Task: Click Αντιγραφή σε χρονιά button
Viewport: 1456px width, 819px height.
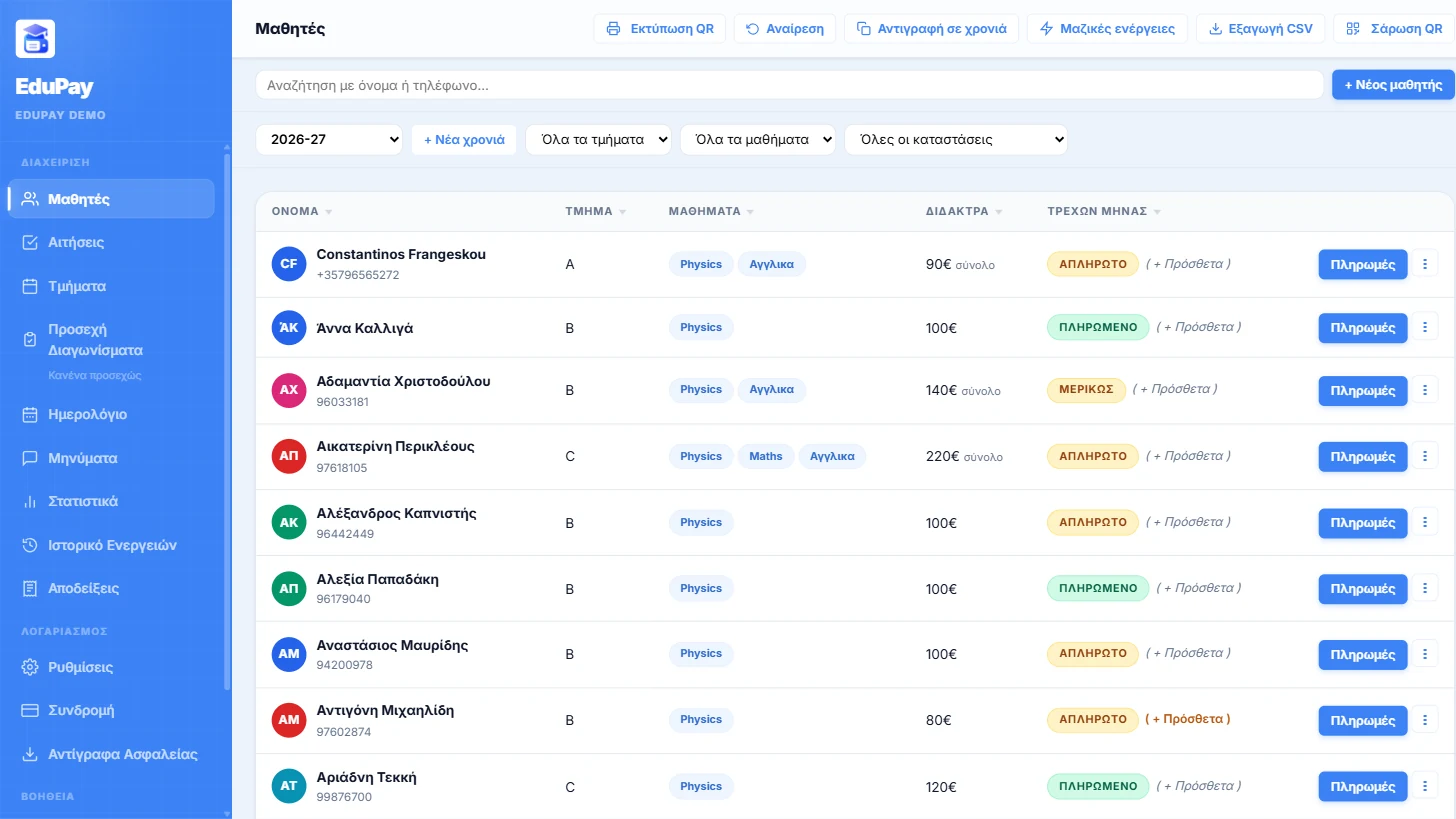Action: click(932, 28)
